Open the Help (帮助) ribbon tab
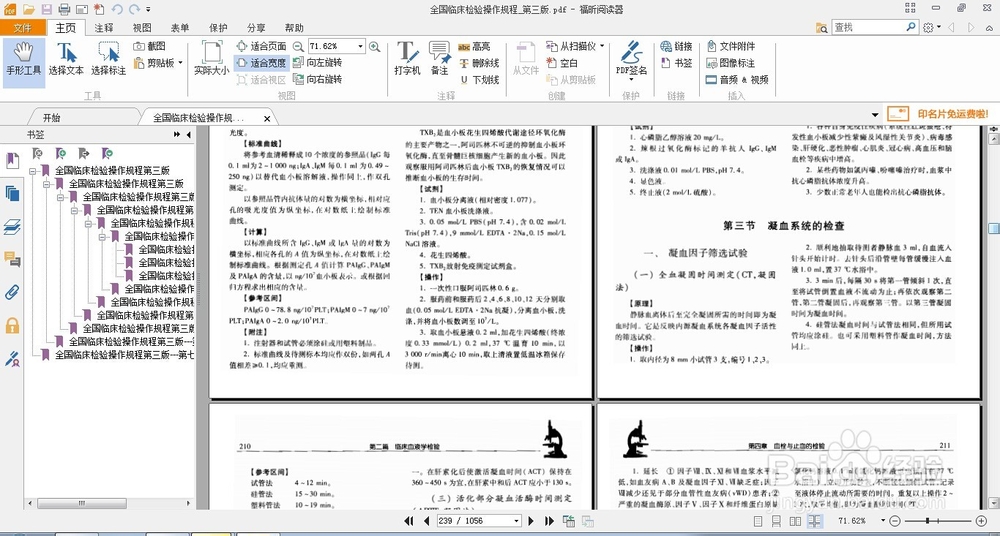Viewport: 1000px width, 536px height. (294, 28)
